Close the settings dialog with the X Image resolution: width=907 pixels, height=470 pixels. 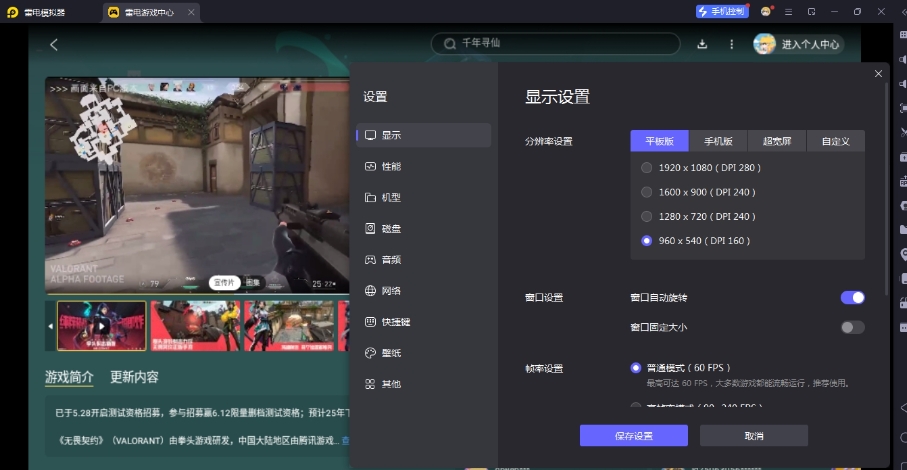click(878, 73)
